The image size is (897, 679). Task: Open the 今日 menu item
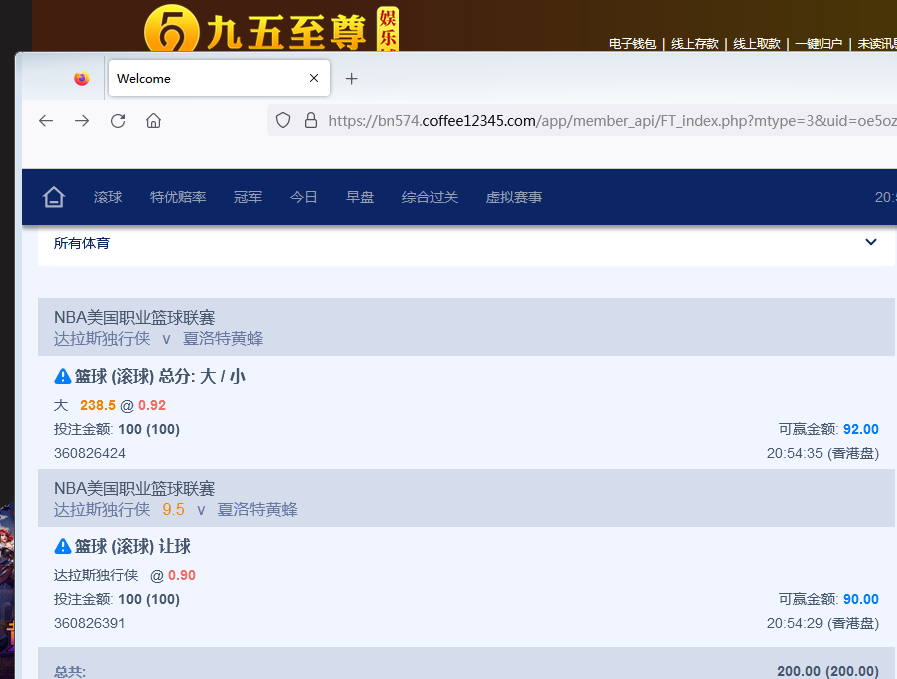tap(304, 197)
